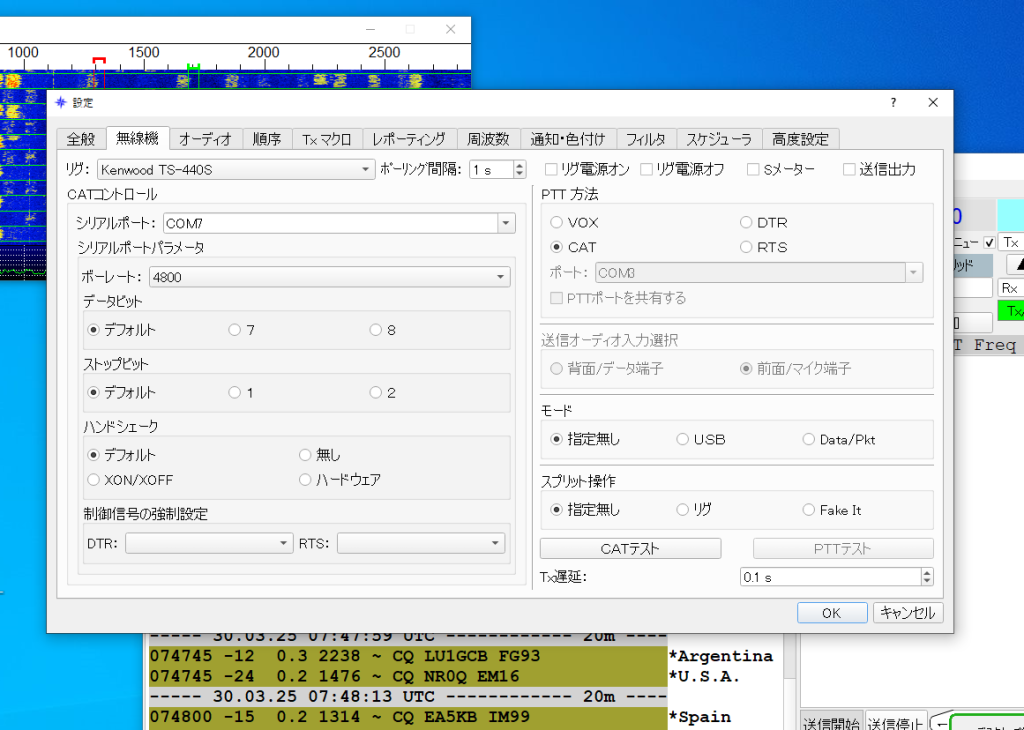This screenshot has height=730, width=1024.
Task: Toggle the Sメーター checkbox
Action: click(753, 170)
